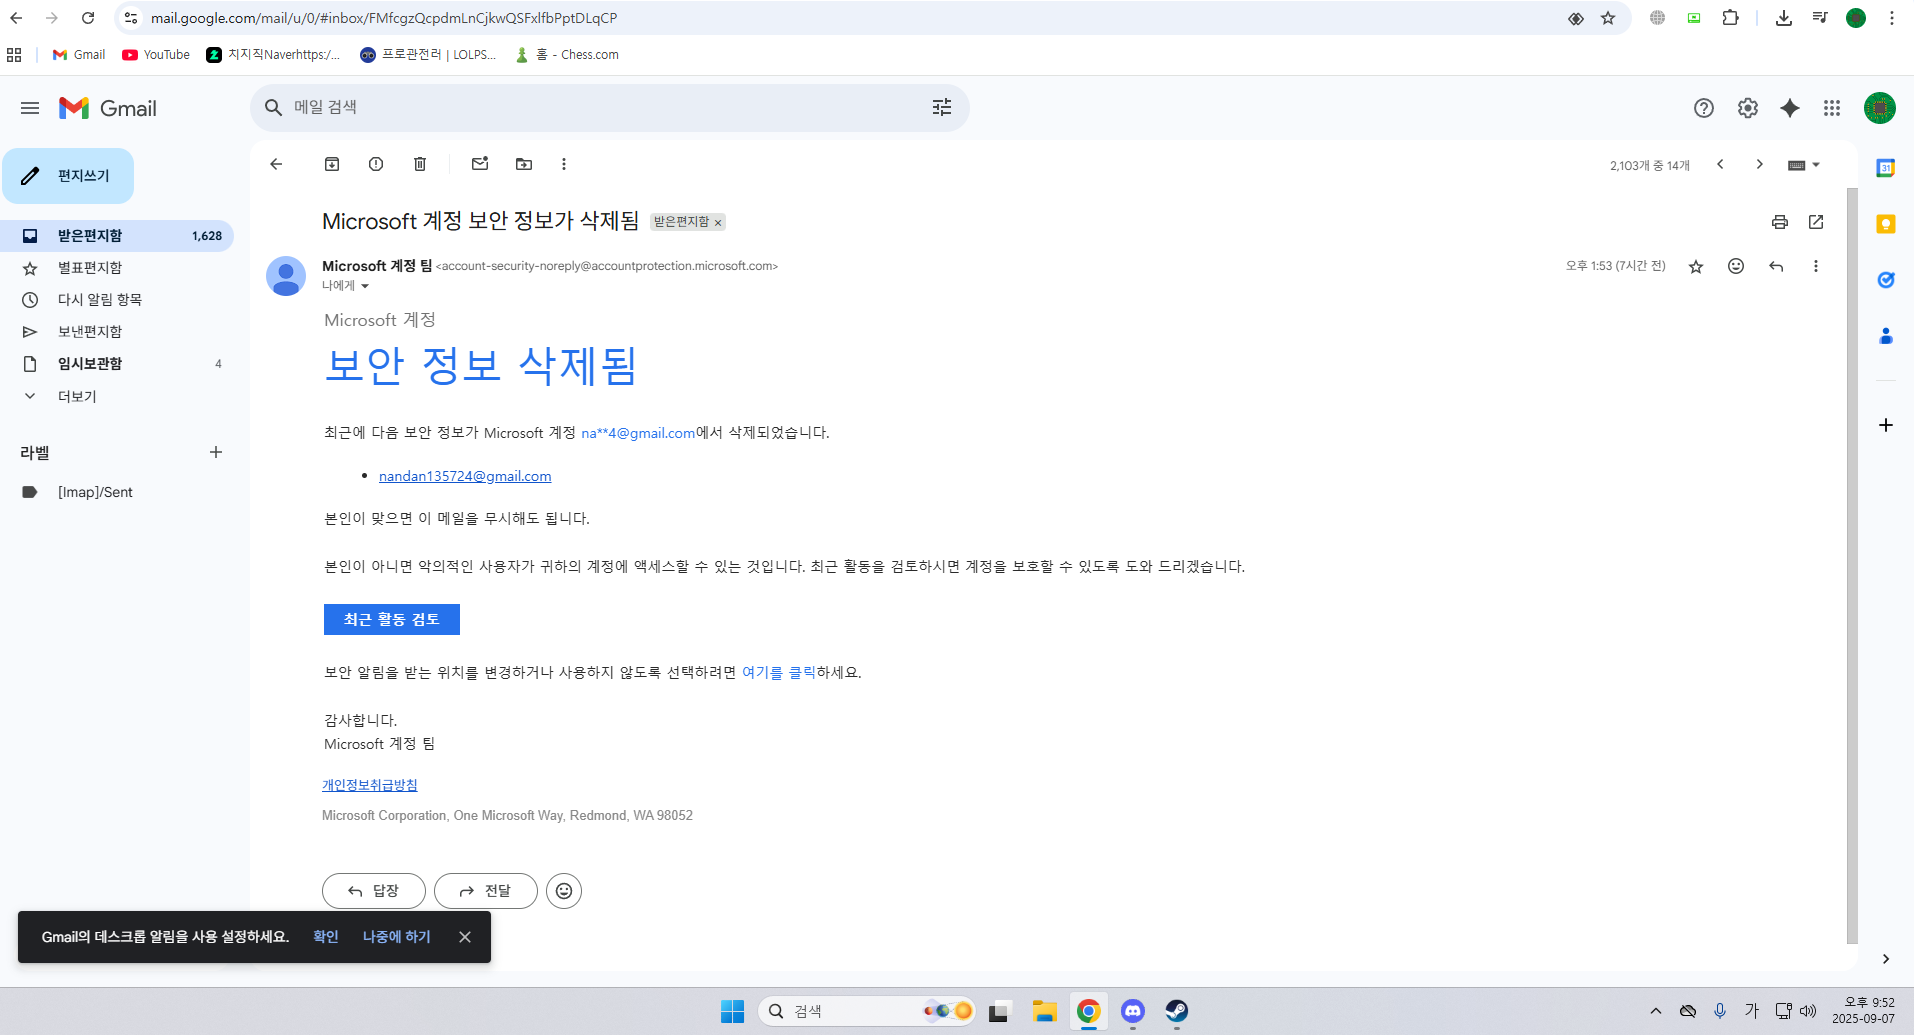The width and height of the screenshot is (1914, 1035).
Task: Open File Explorer from taskbar
Action: pos(1045,1012)
